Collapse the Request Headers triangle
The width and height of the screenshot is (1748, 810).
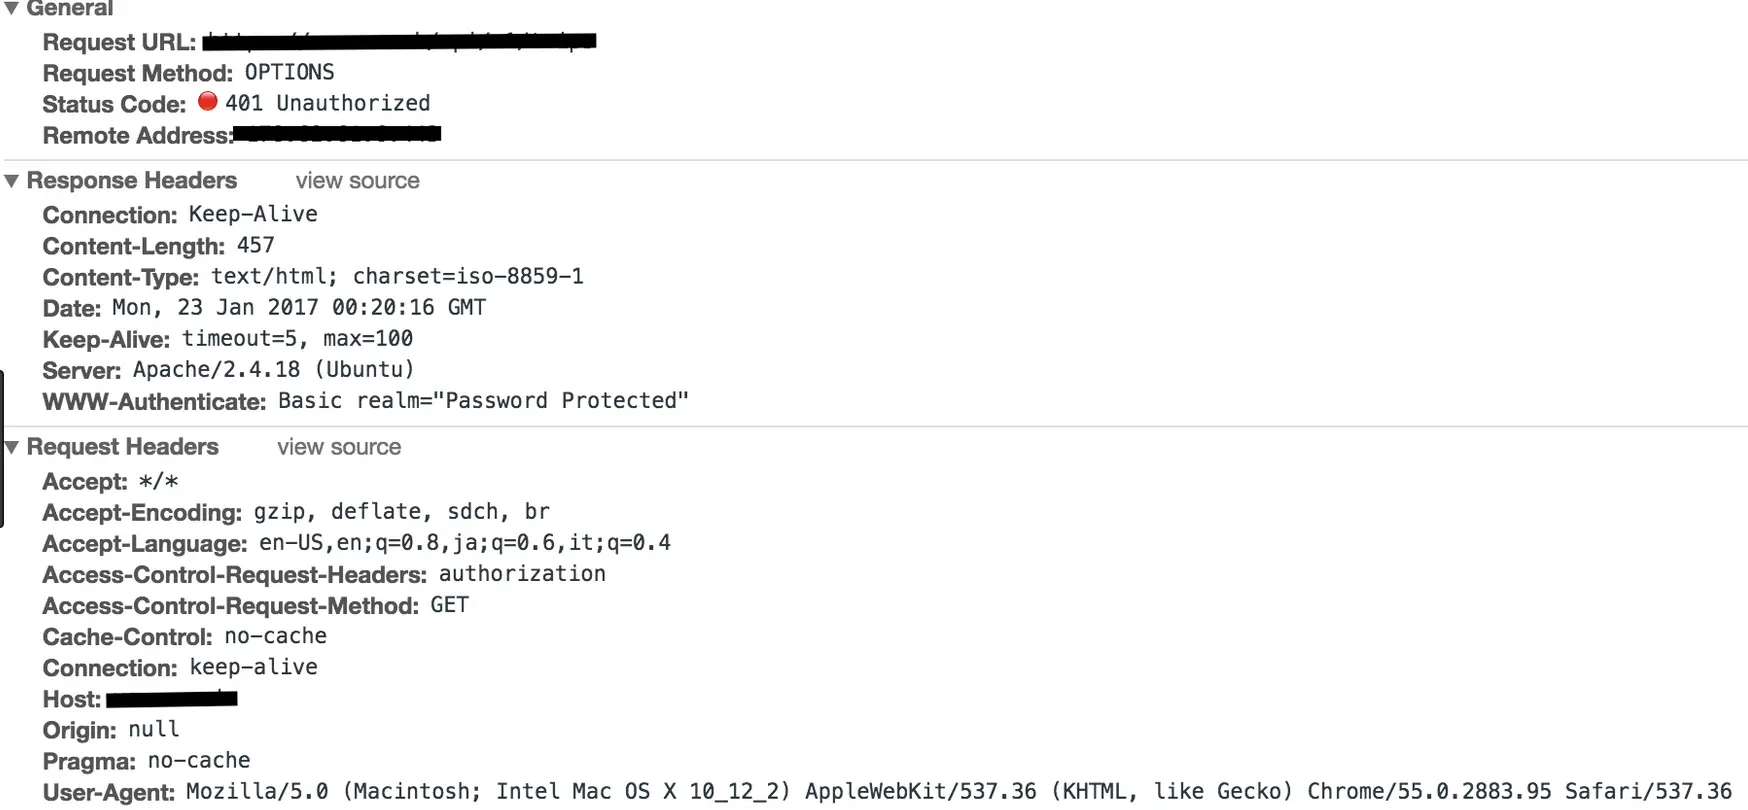pos(12,447)
